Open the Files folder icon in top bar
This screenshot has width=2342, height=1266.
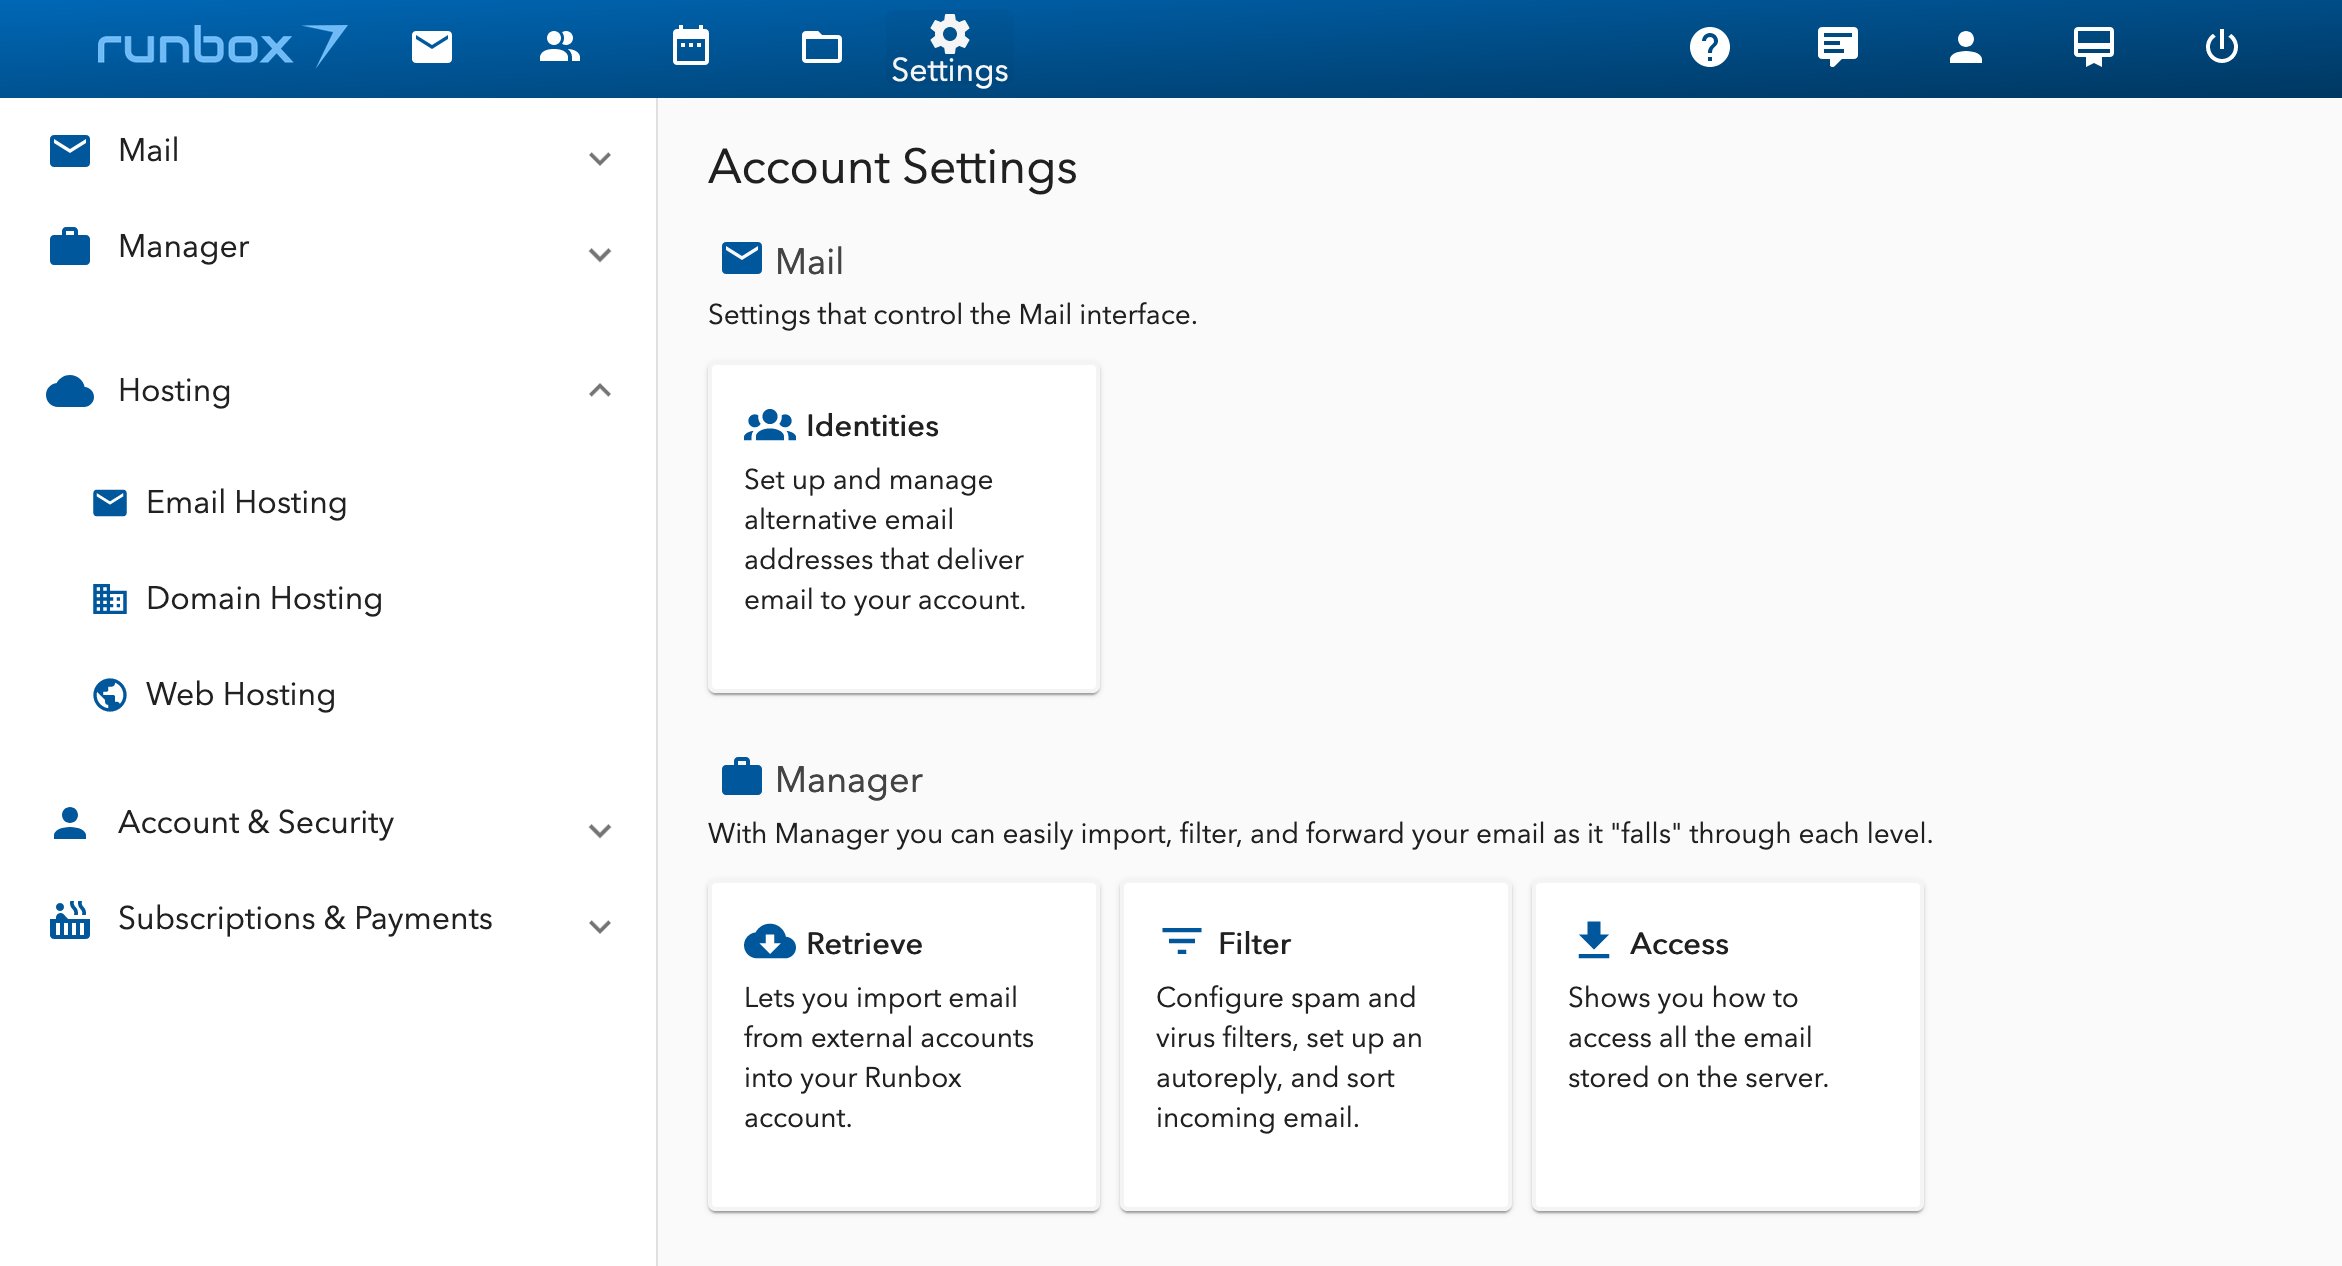click(x=821, y=47)
